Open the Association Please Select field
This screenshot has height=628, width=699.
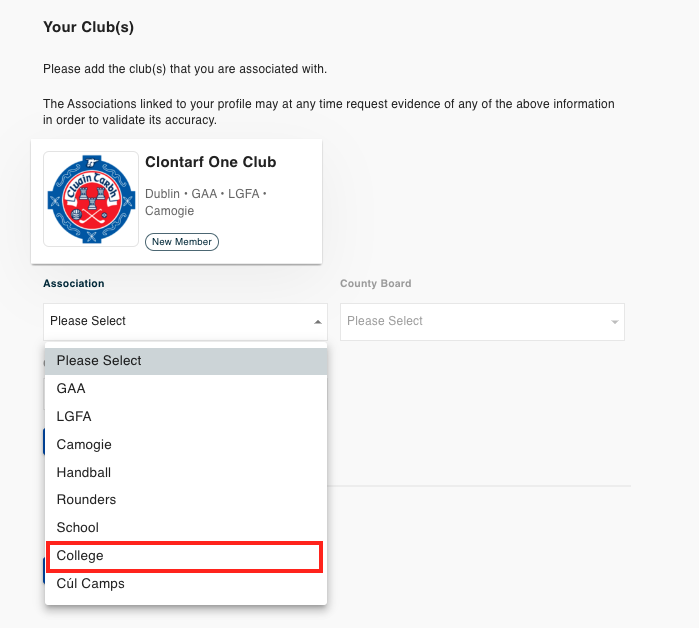click(x=185, y=322)
